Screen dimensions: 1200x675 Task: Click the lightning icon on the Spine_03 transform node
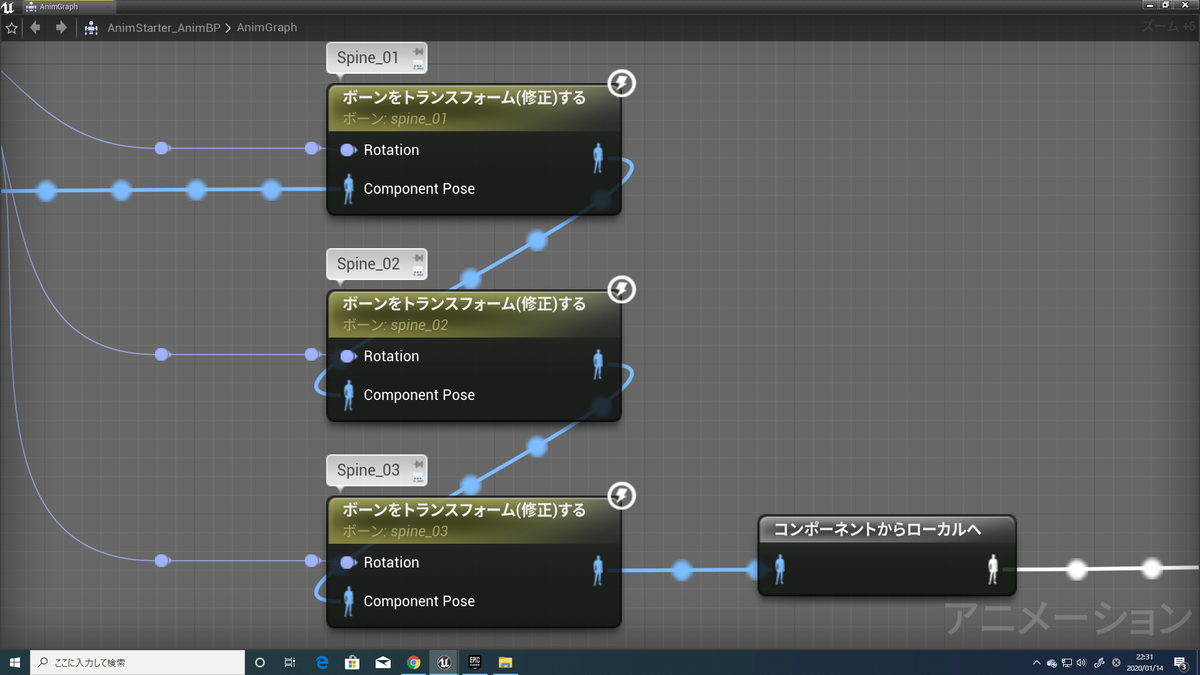(621, 496)
